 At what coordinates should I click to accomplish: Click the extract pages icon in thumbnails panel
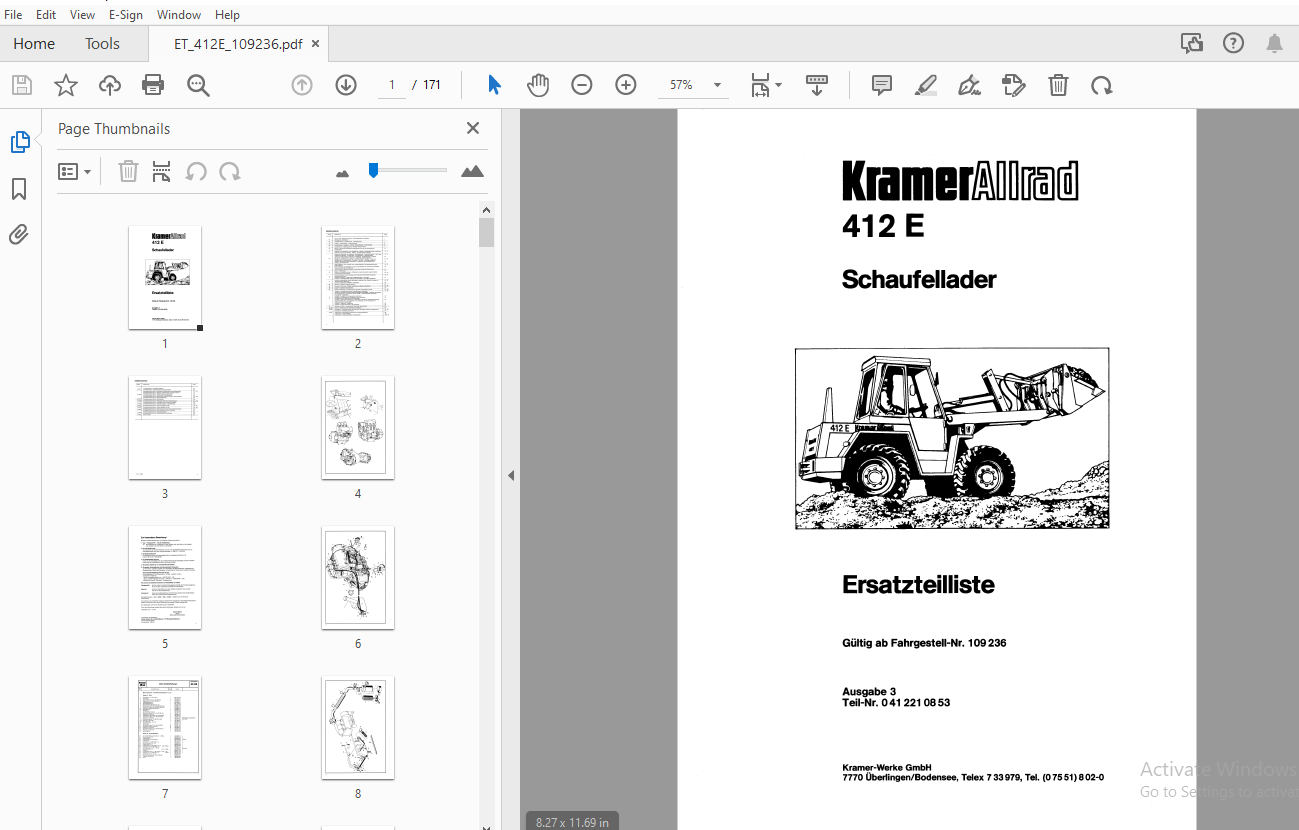pyautogui.click(x=162, y=171)
